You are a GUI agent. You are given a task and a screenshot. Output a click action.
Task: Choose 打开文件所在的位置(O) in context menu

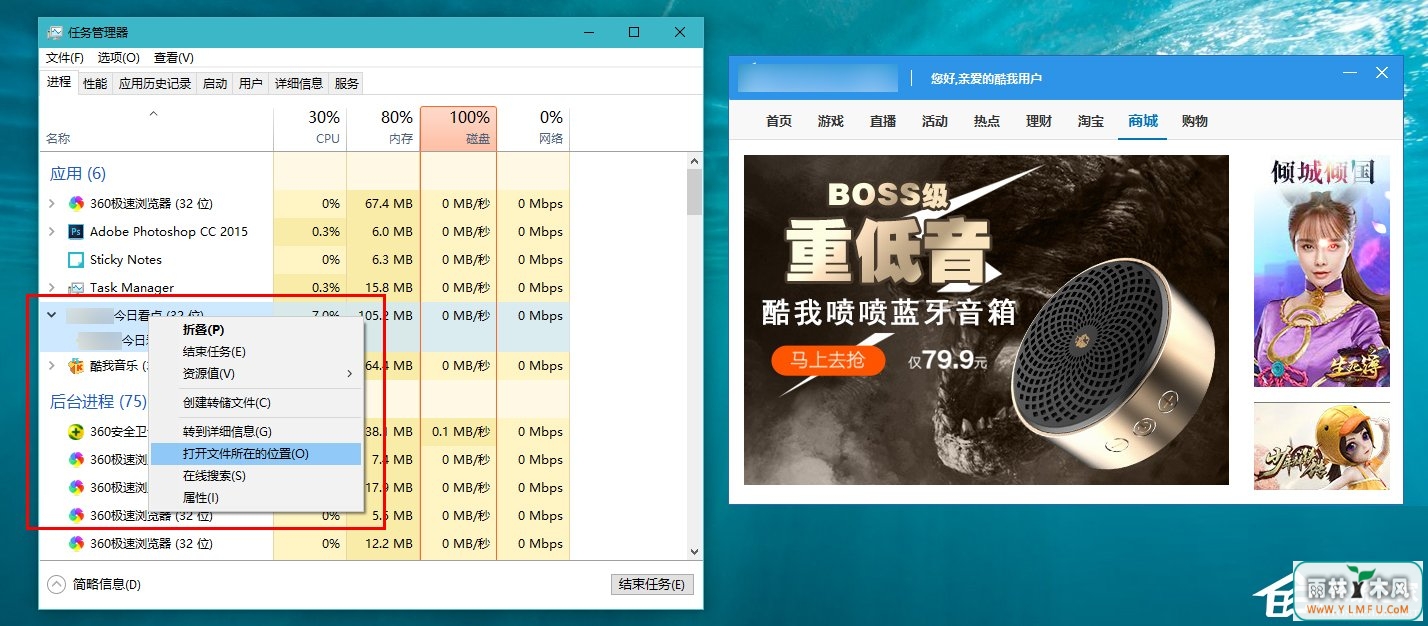coord(256,453)
